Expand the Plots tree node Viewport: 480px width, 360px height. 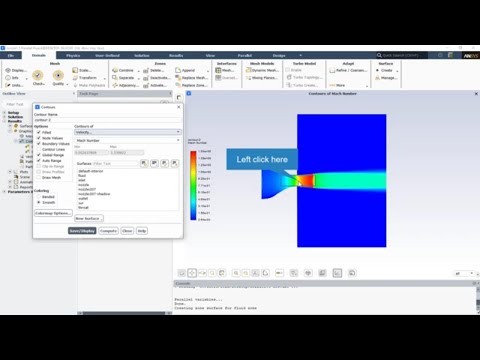coord(10,172)
